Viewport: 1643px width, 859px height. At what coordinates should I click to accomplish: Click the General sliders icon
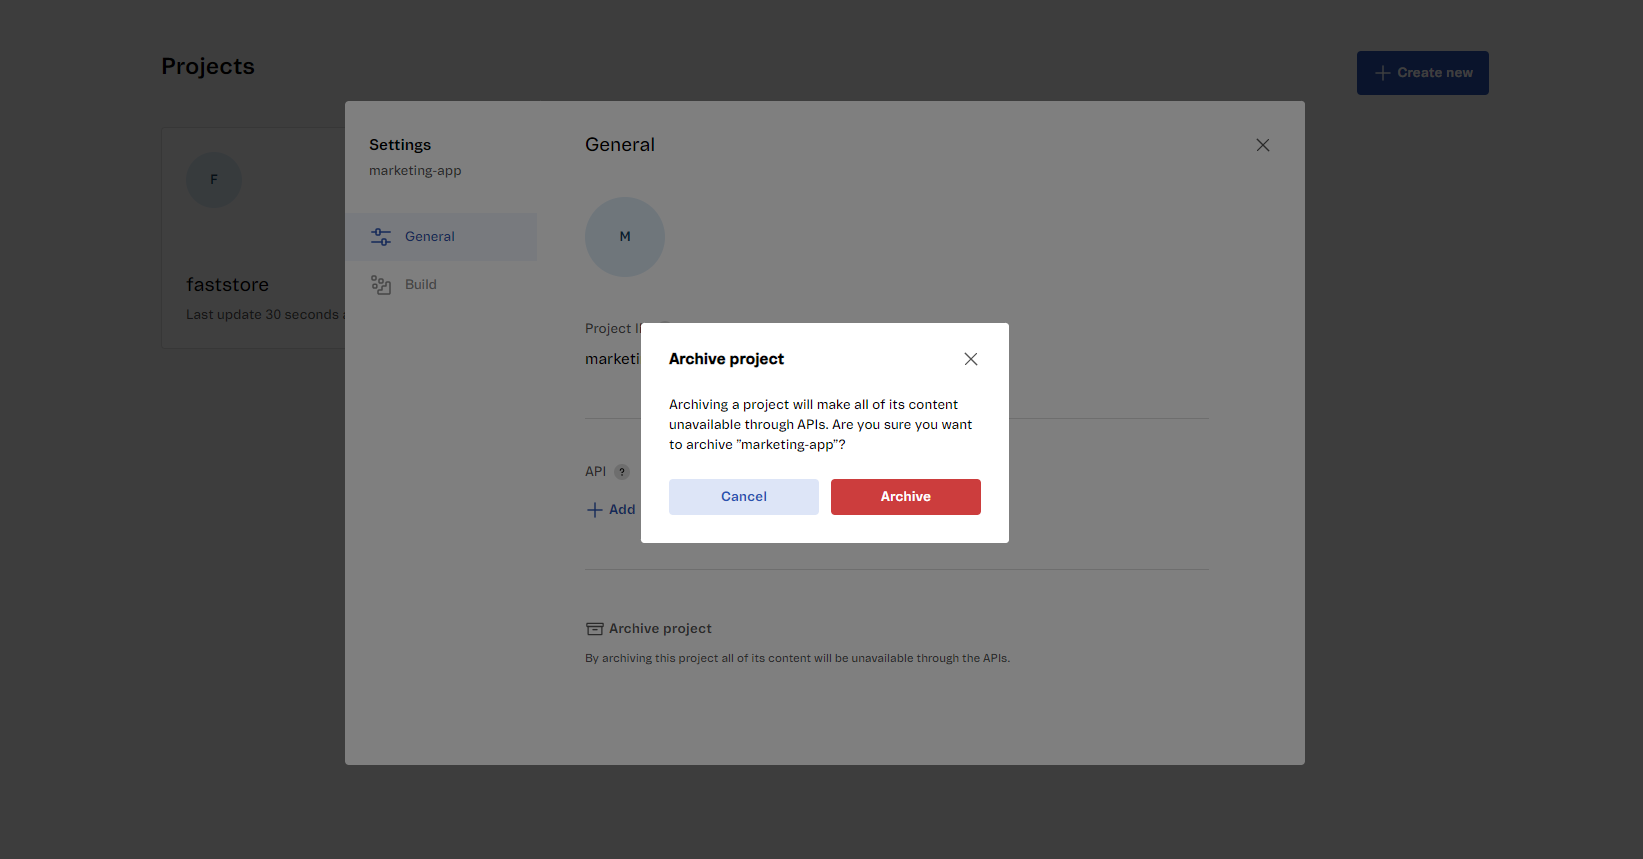(x=381, y=237)
